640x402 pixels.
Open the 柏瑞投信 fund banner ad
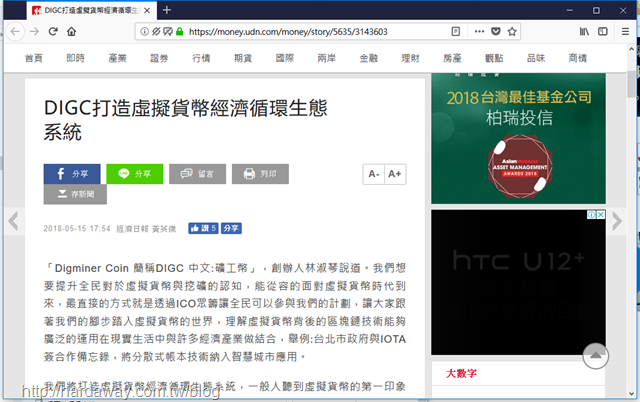coord(518,138)
